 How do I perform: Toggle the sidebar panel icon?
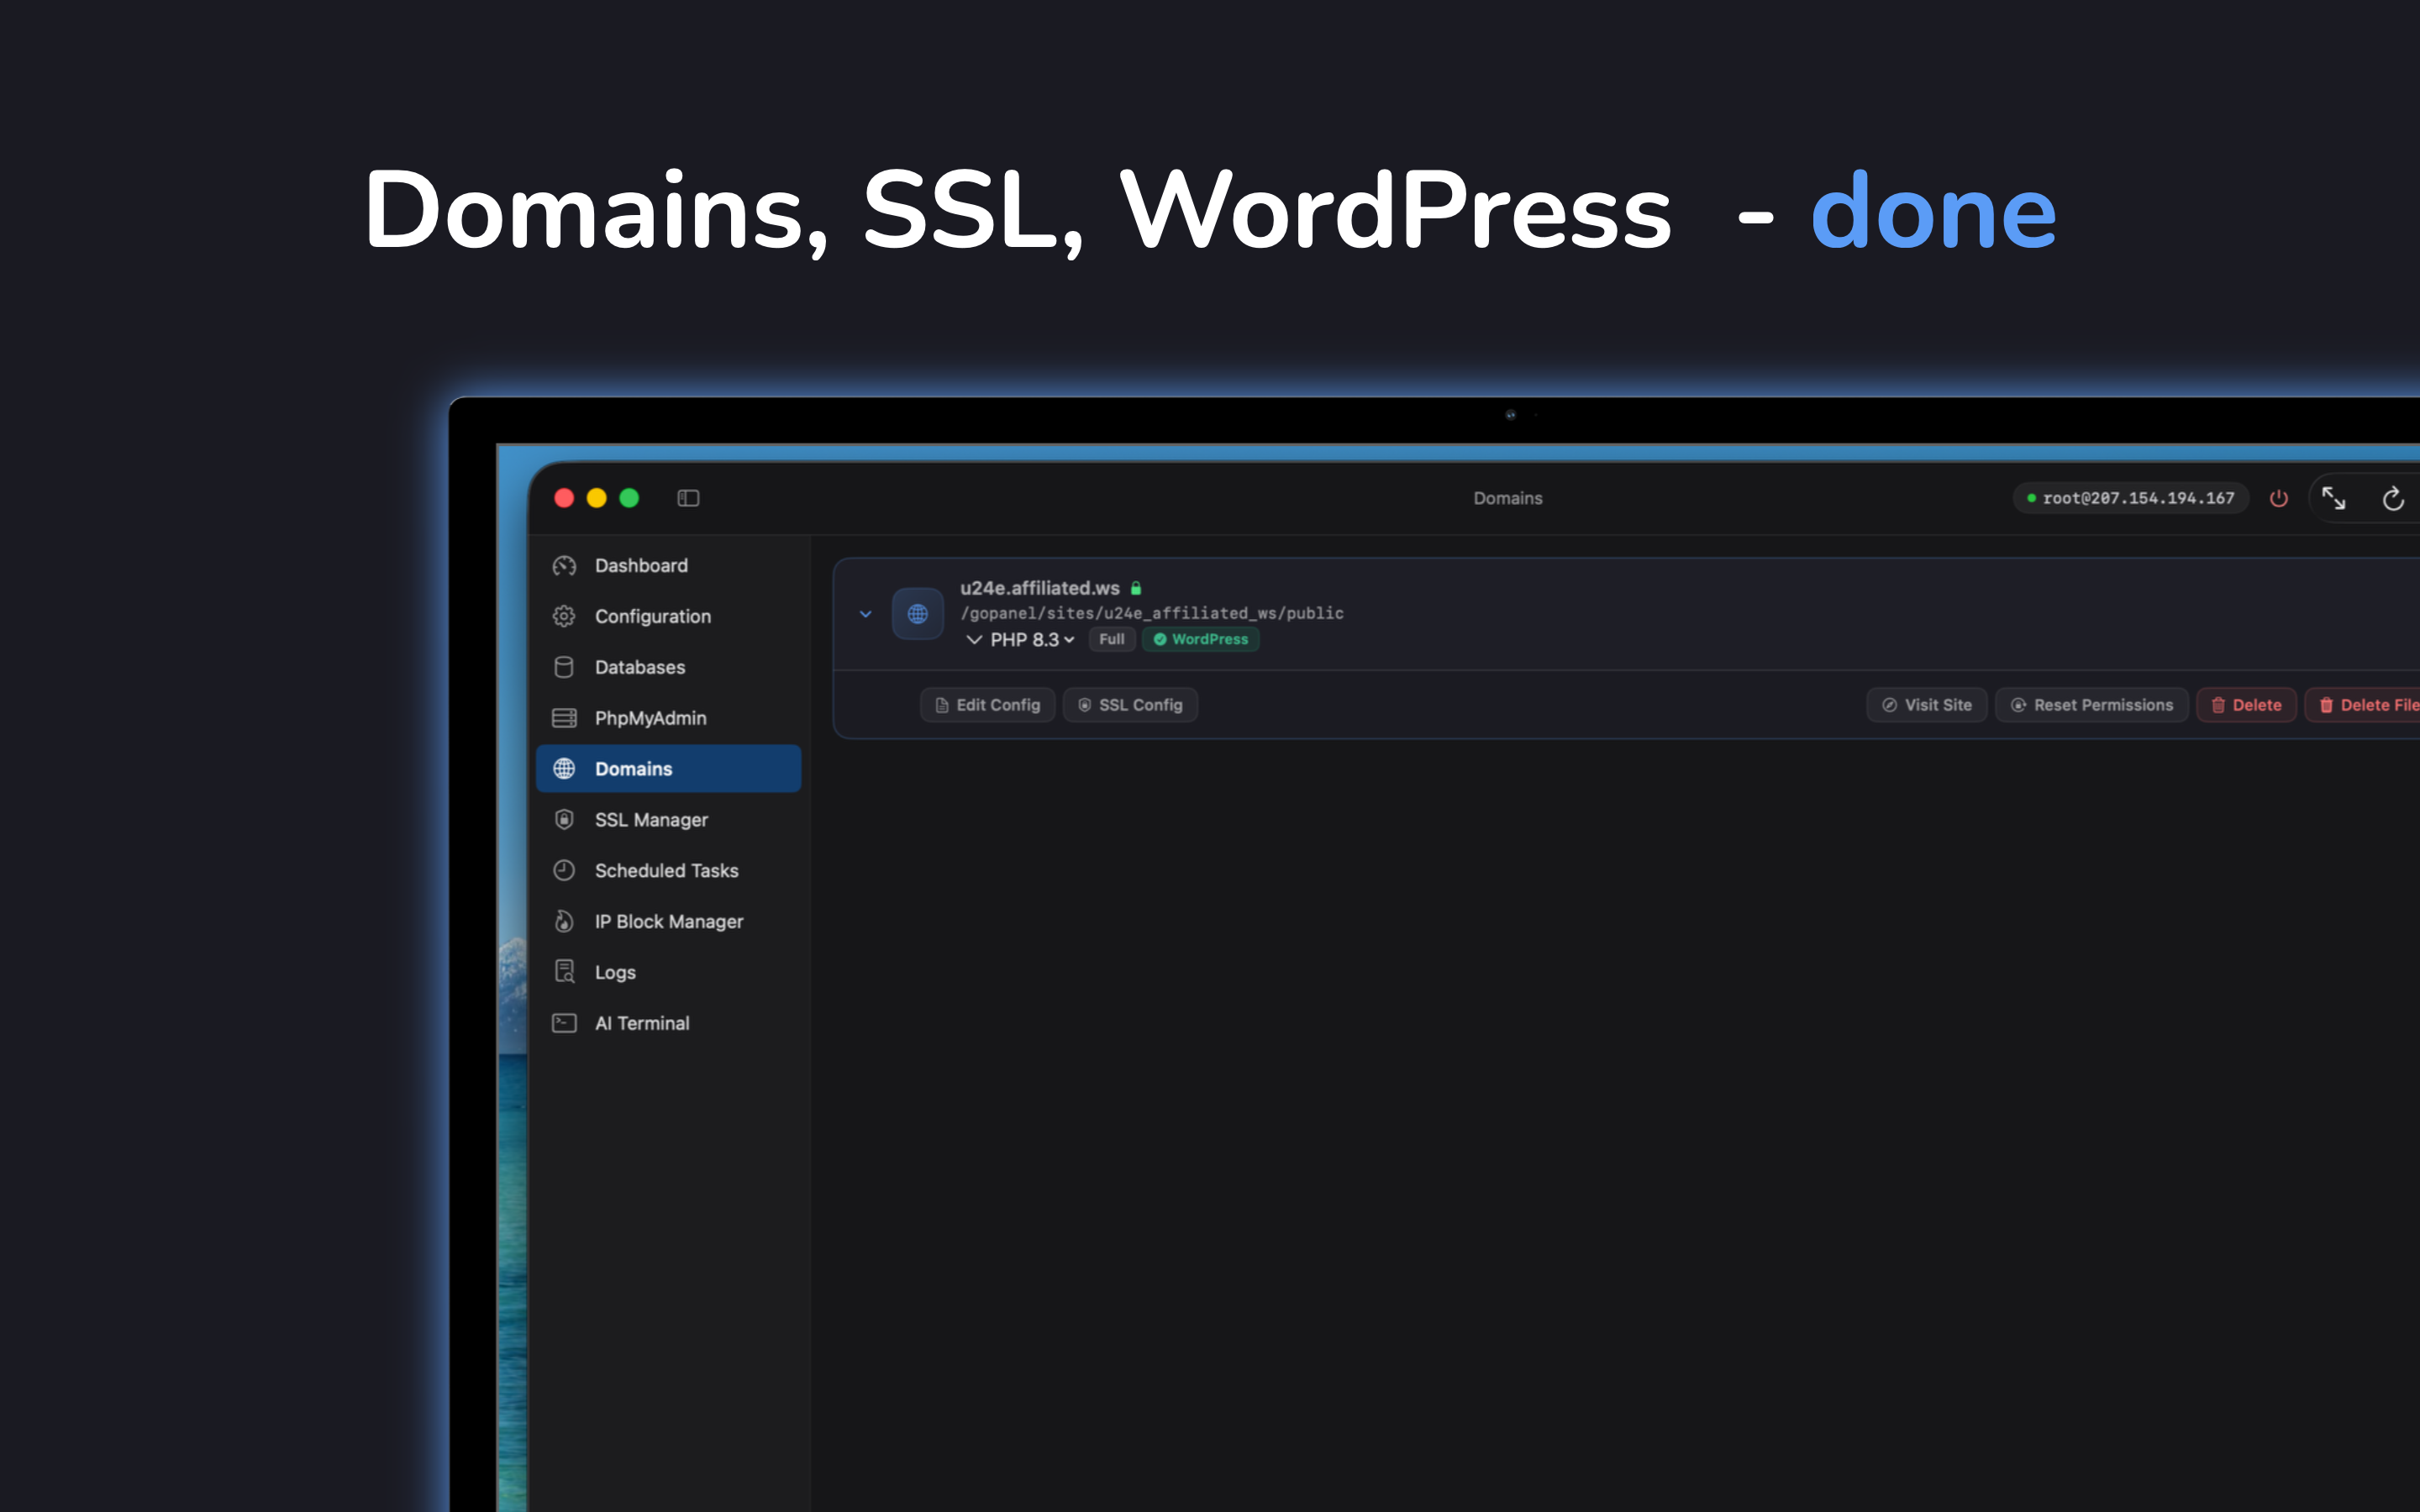[x=688, y=498]
